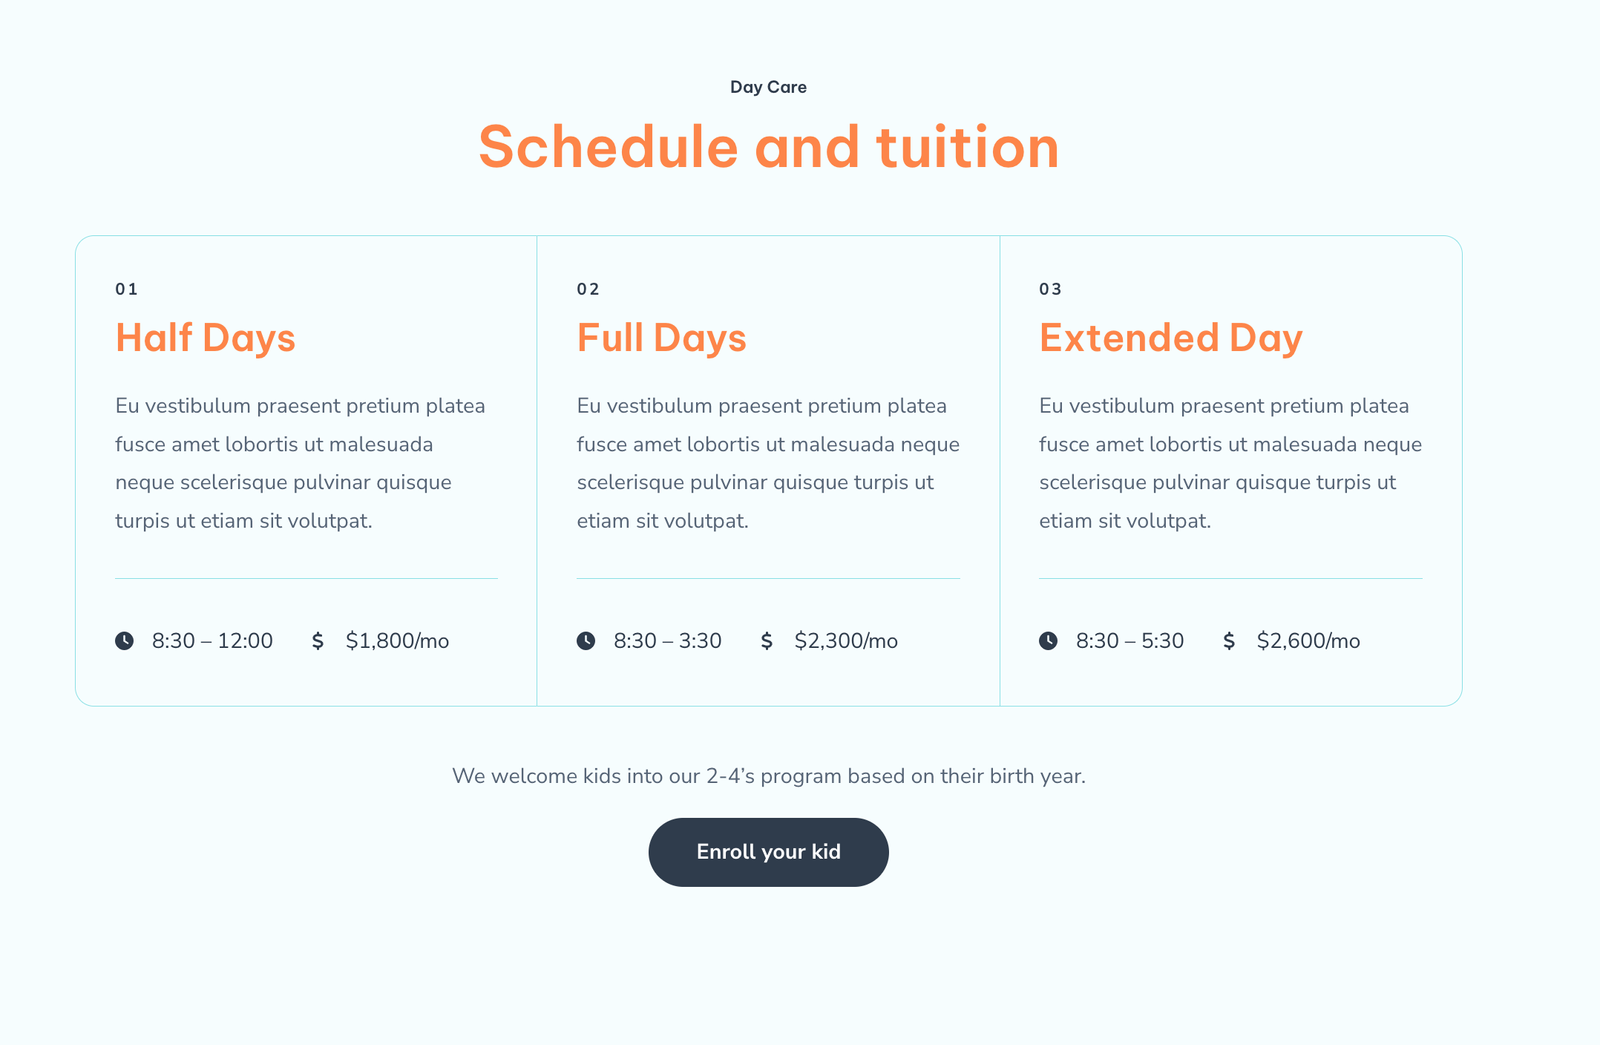Click the 8:30 – 5:30 schedule time
Screen dimensions: 1600x1045
(1129, 641)
